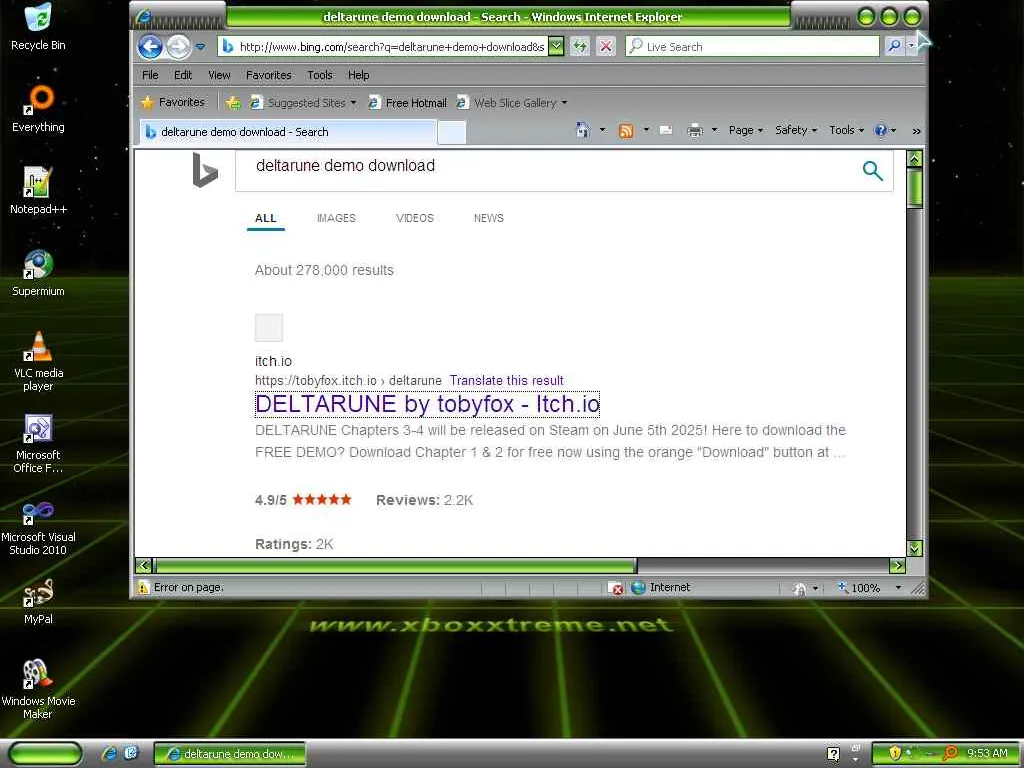Open the Safety dropdown menu
Screen dimensions: 1024x768
coord(795,130)
